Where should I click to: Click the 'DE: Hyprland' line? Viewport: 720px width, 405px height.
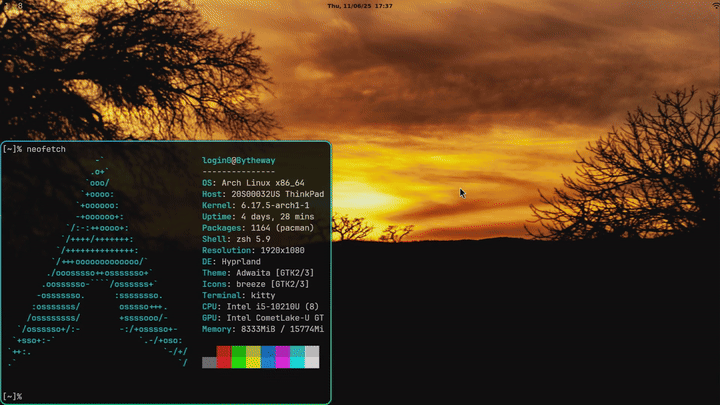(231, 262)
